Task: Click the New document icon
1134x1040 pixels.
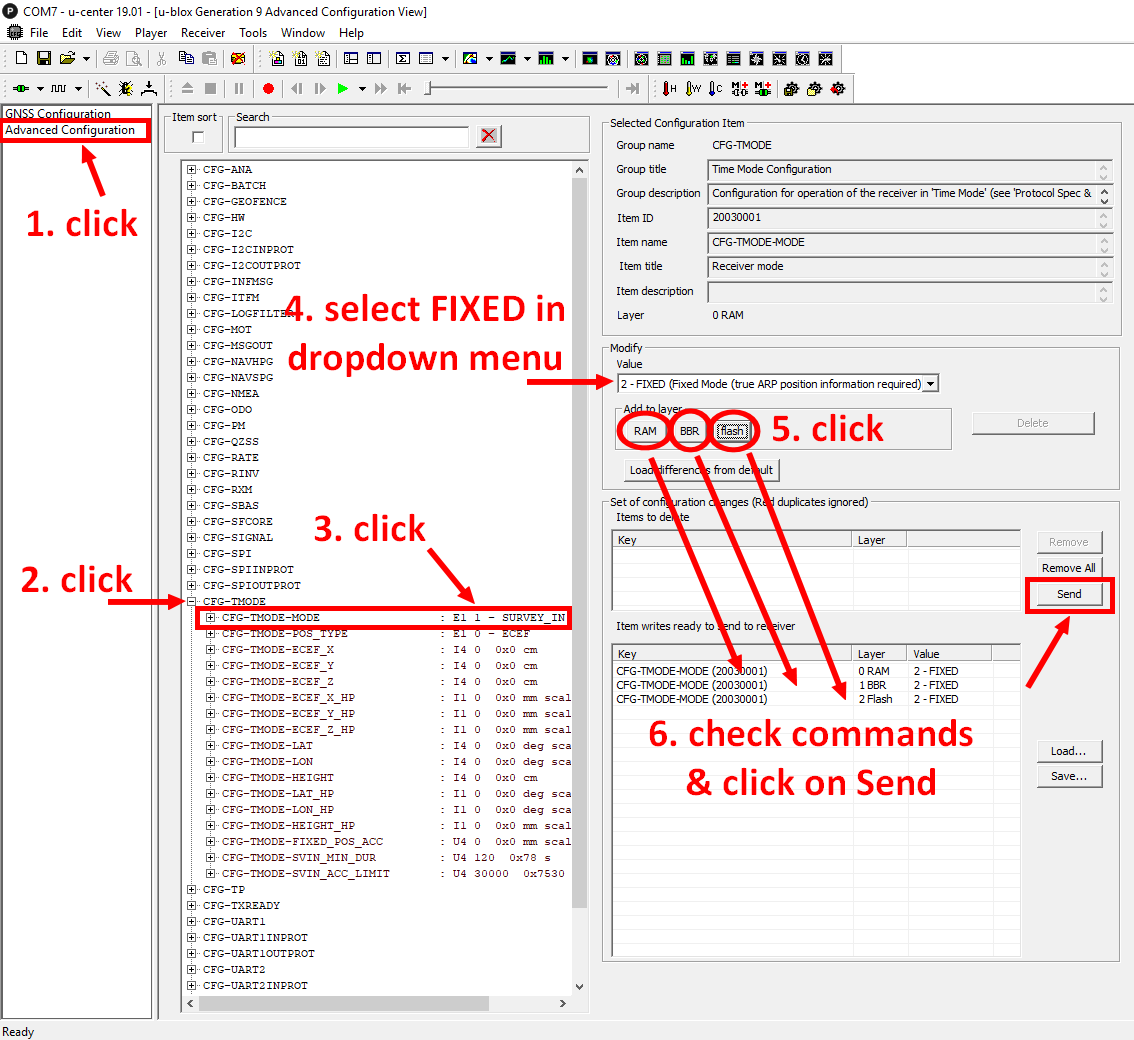Action: coord(21,59)
